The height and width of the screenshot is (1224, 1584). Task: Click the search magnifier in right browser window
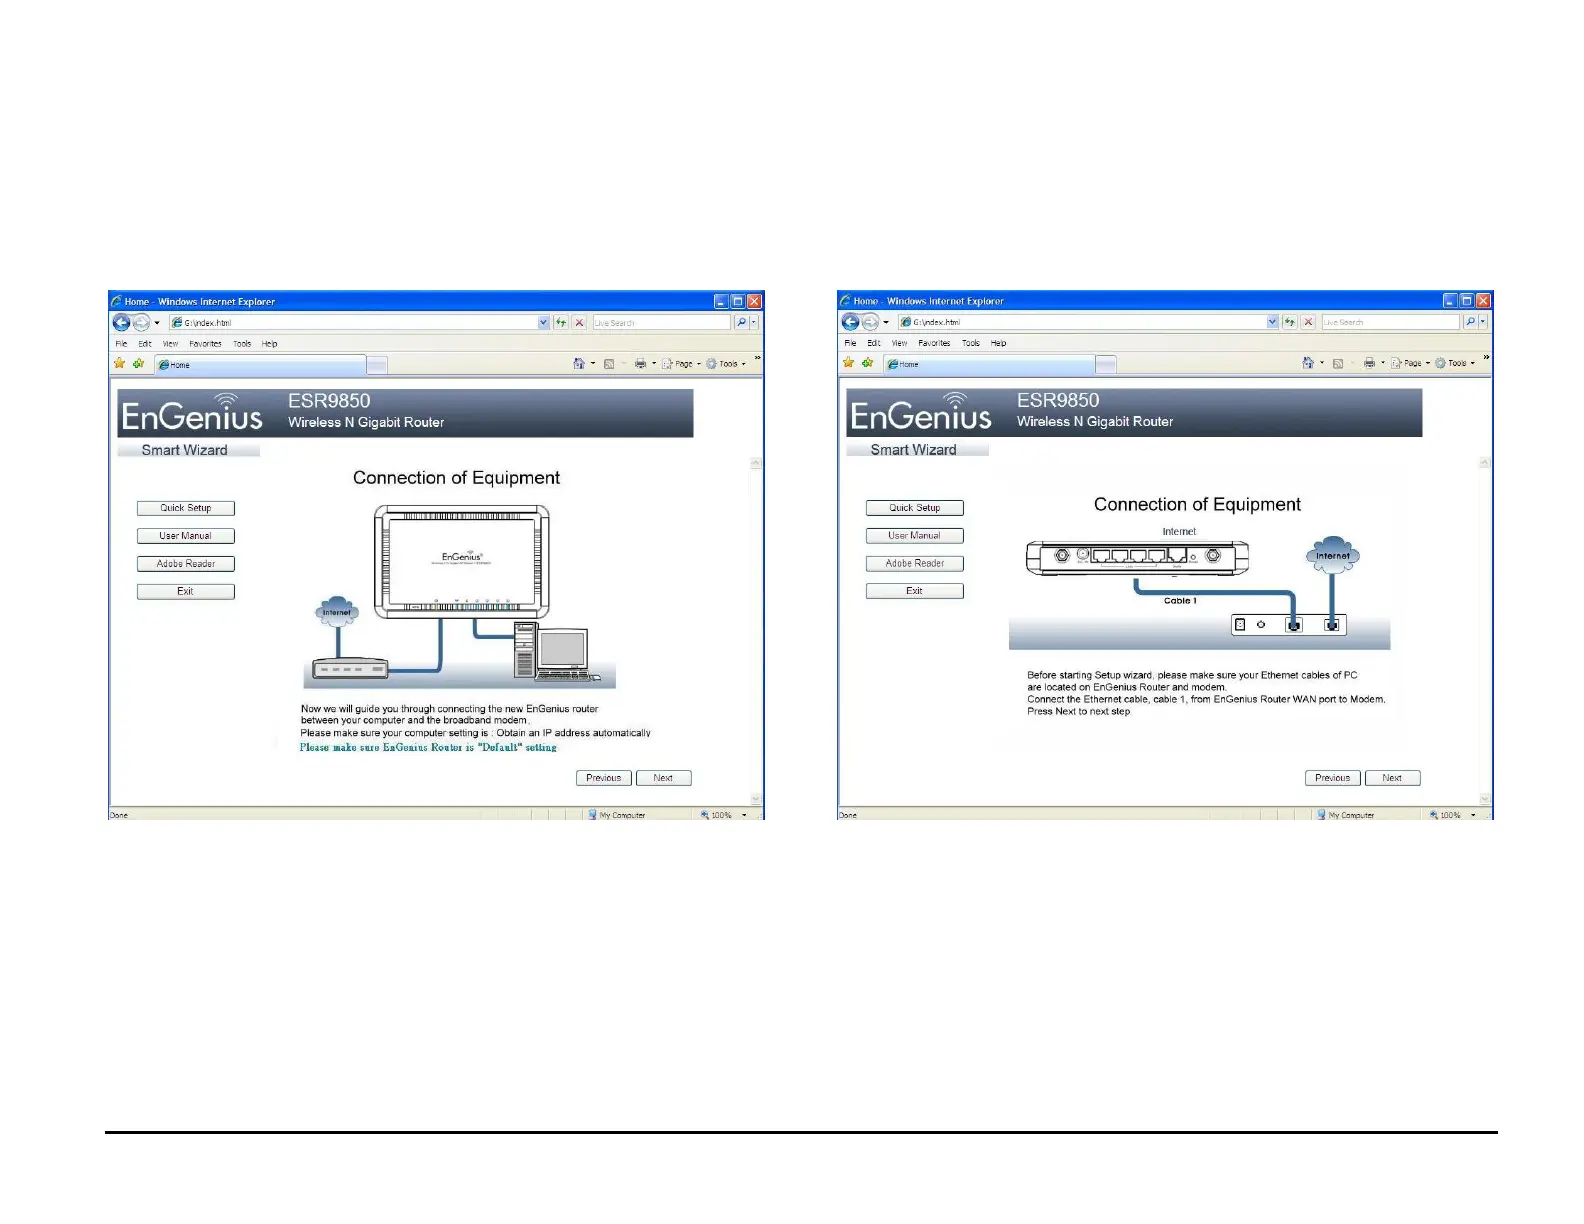point(1470,322)
